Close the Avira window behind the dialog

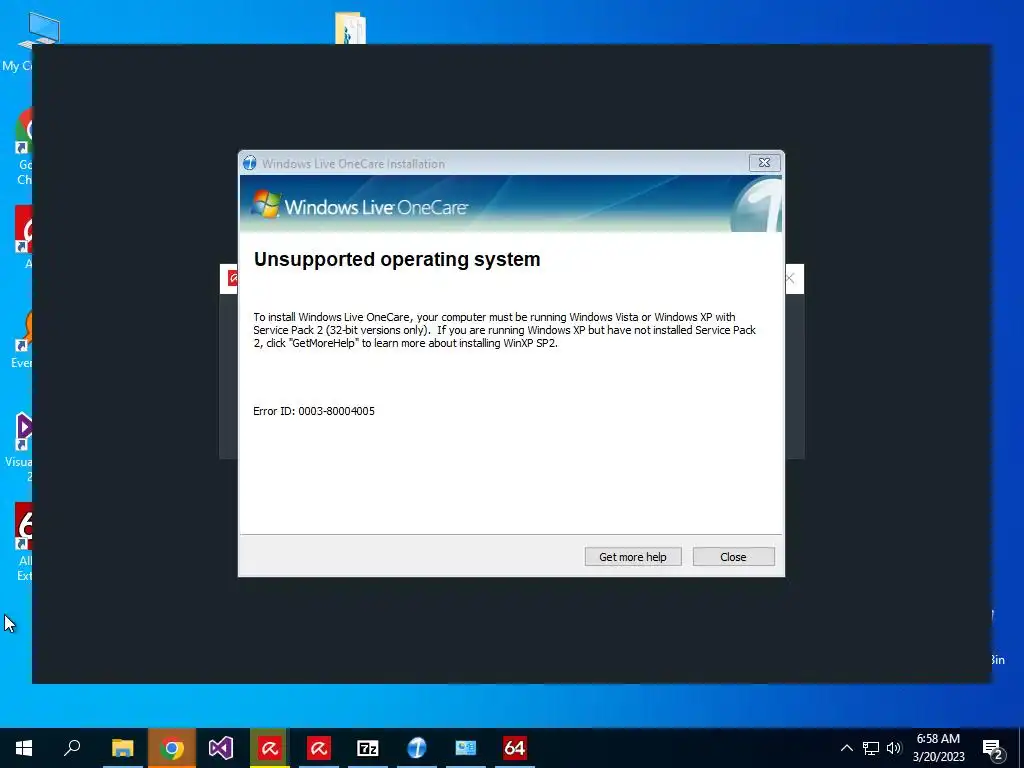(x=790, y=279)
